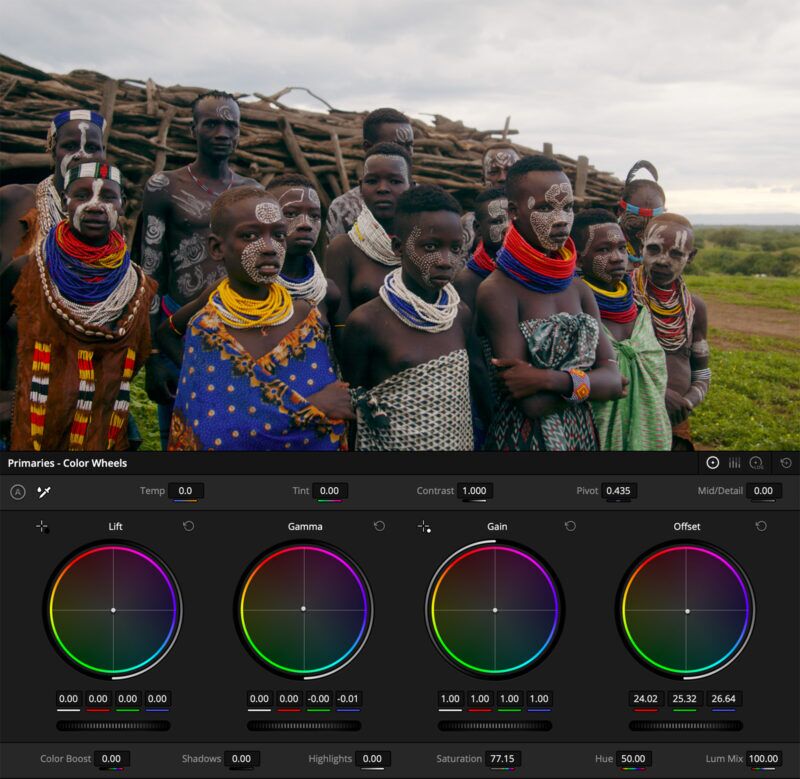Viewport: 800px width, 779px height.
Task: Pick white point beside Gain label
Action: [x=424, y=526]
